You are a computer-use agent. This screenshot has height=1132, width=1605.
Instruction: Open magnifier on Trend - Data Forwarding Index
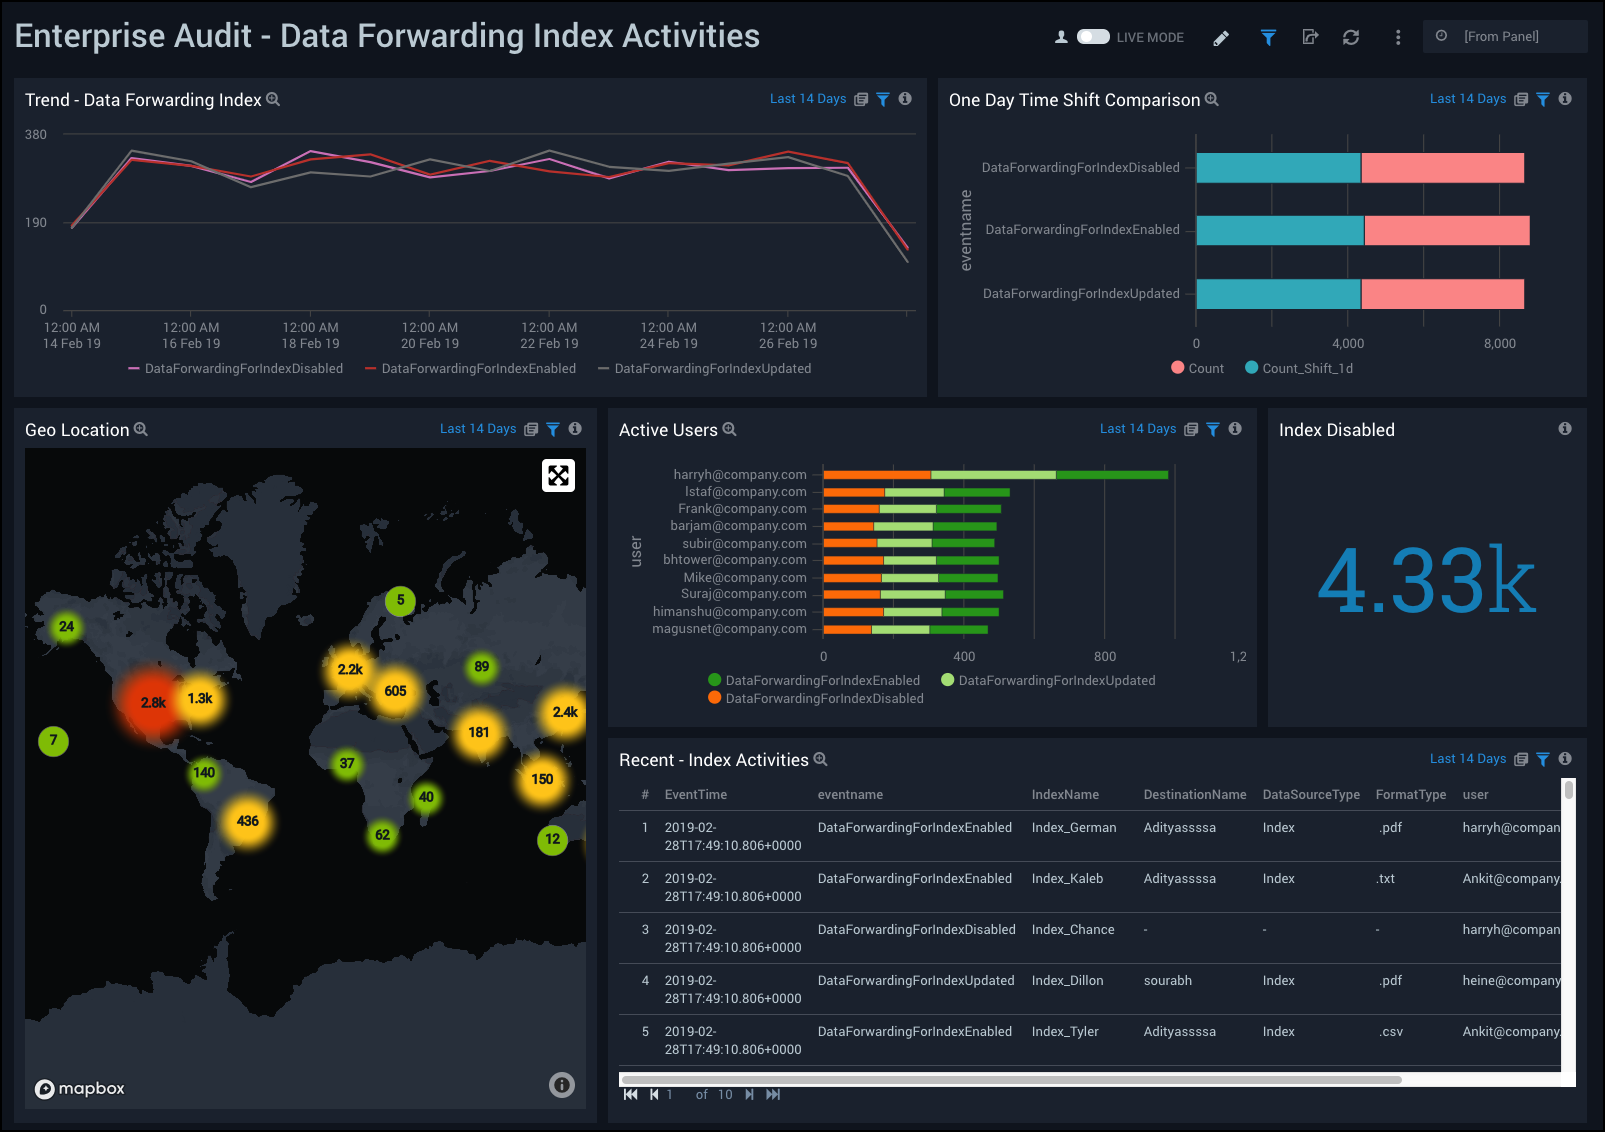(273, 100)
